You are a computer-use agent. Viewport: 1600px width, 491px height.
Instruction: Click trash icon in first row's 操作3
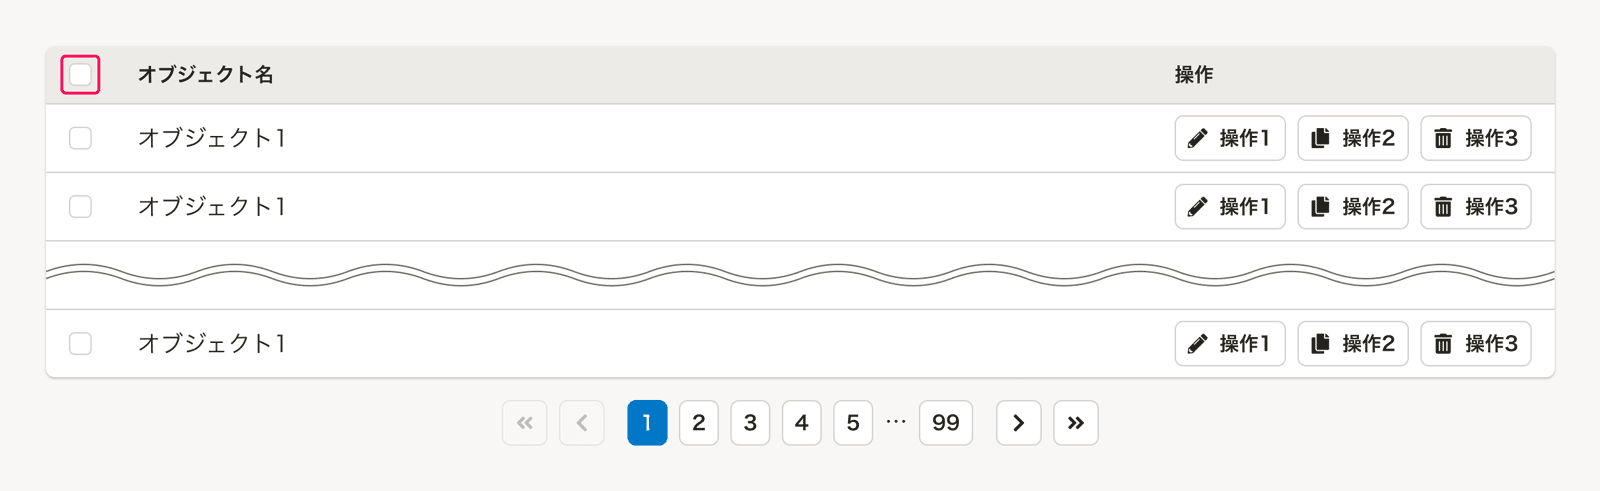[x=1443, y=138]
